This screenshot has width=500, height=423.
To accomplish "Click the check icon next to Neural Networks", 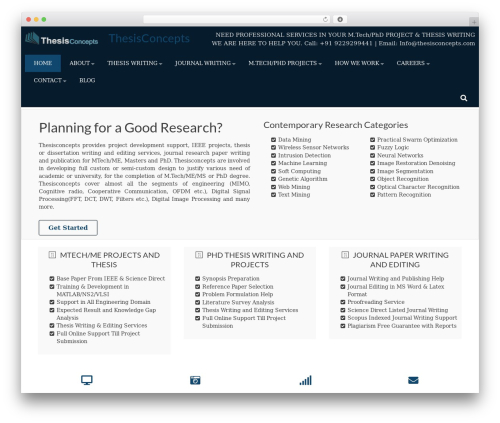I will (x=372, y=155).
